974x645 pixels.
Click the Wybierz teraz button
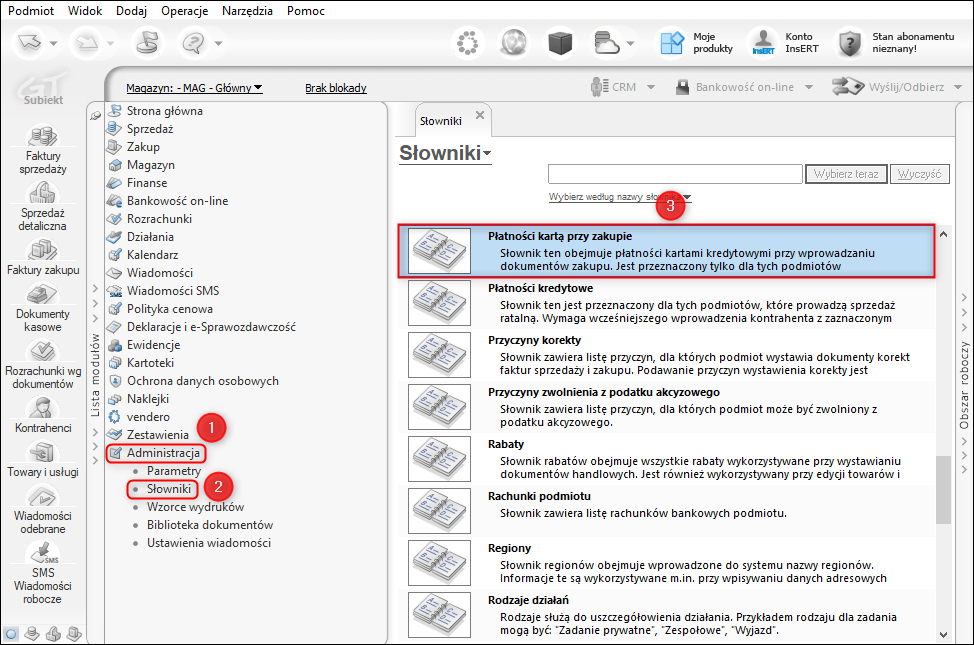click(x=846, y=174)
